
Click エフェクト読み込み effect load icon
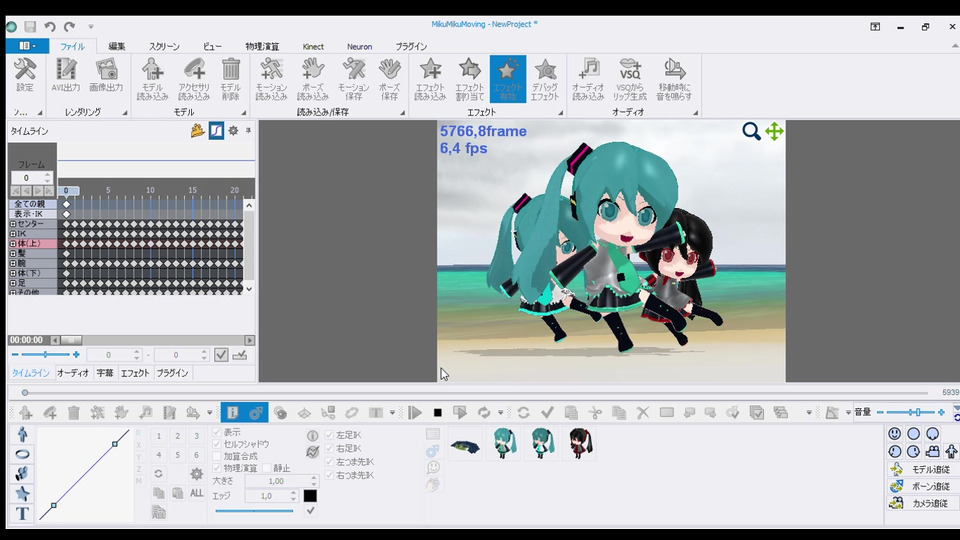coord(430,79)
